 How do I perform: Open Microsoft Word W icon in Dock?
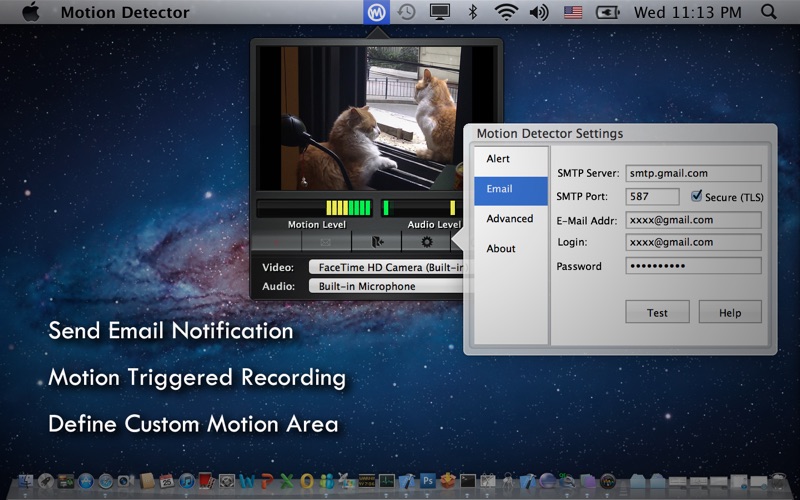[x=247, y=481]
